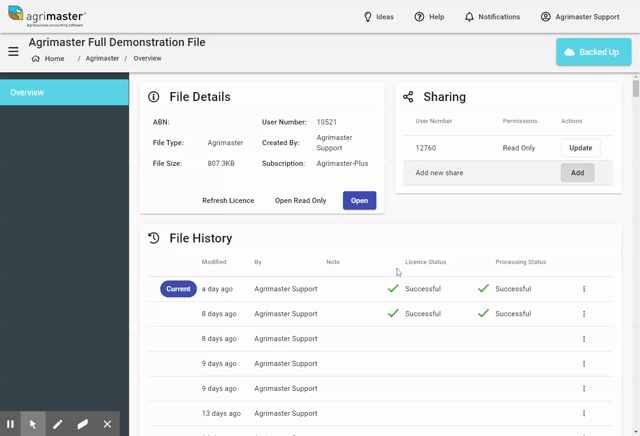Click Licence Status checkmark for Current row

(393, 289)
